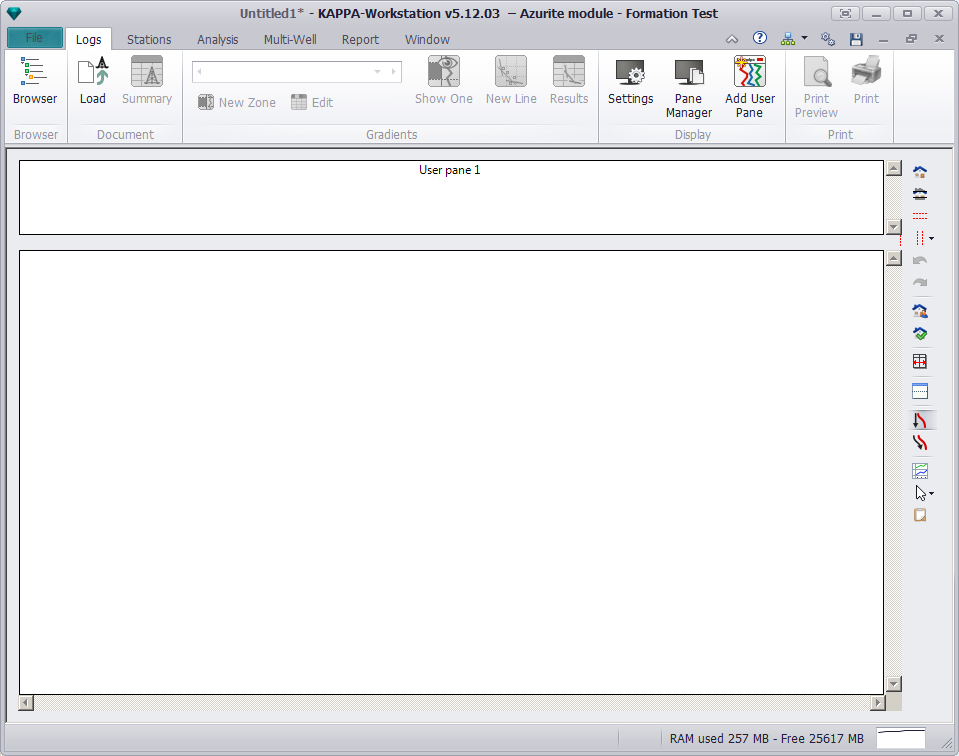Switch to the Stations tab
This screenshot has height=756, width=959.
coord(149,39)
